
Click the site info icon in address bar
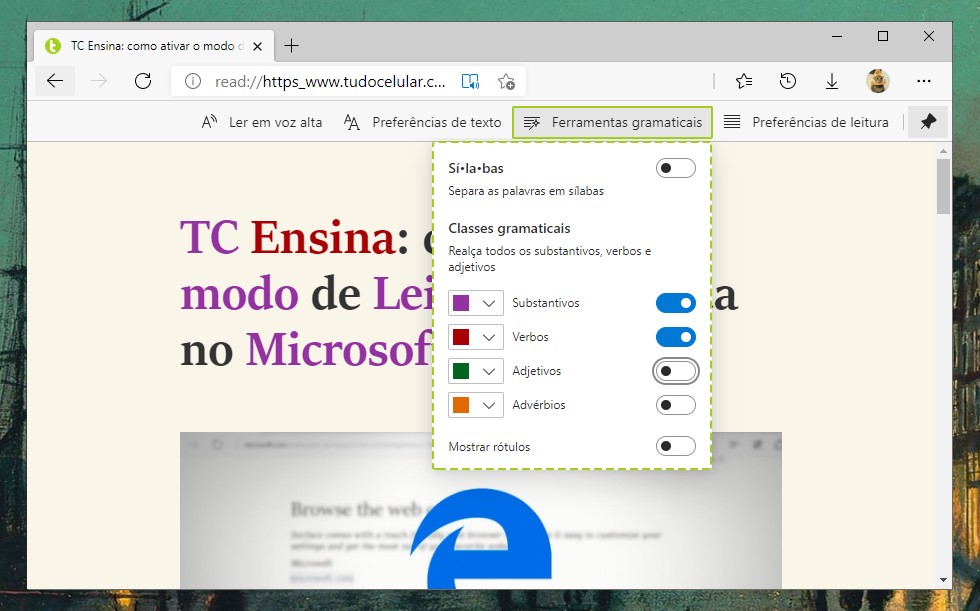192,81
